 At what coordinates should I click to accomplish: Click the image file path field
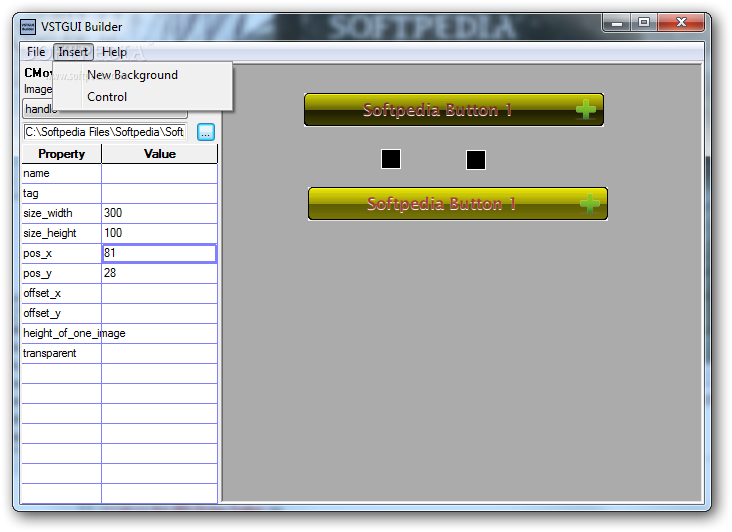(x=105, y=132)
